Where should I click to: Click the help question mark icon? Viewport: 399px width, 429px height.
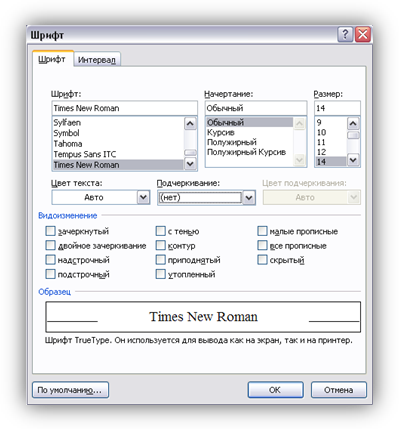click(x=345, y=34)
